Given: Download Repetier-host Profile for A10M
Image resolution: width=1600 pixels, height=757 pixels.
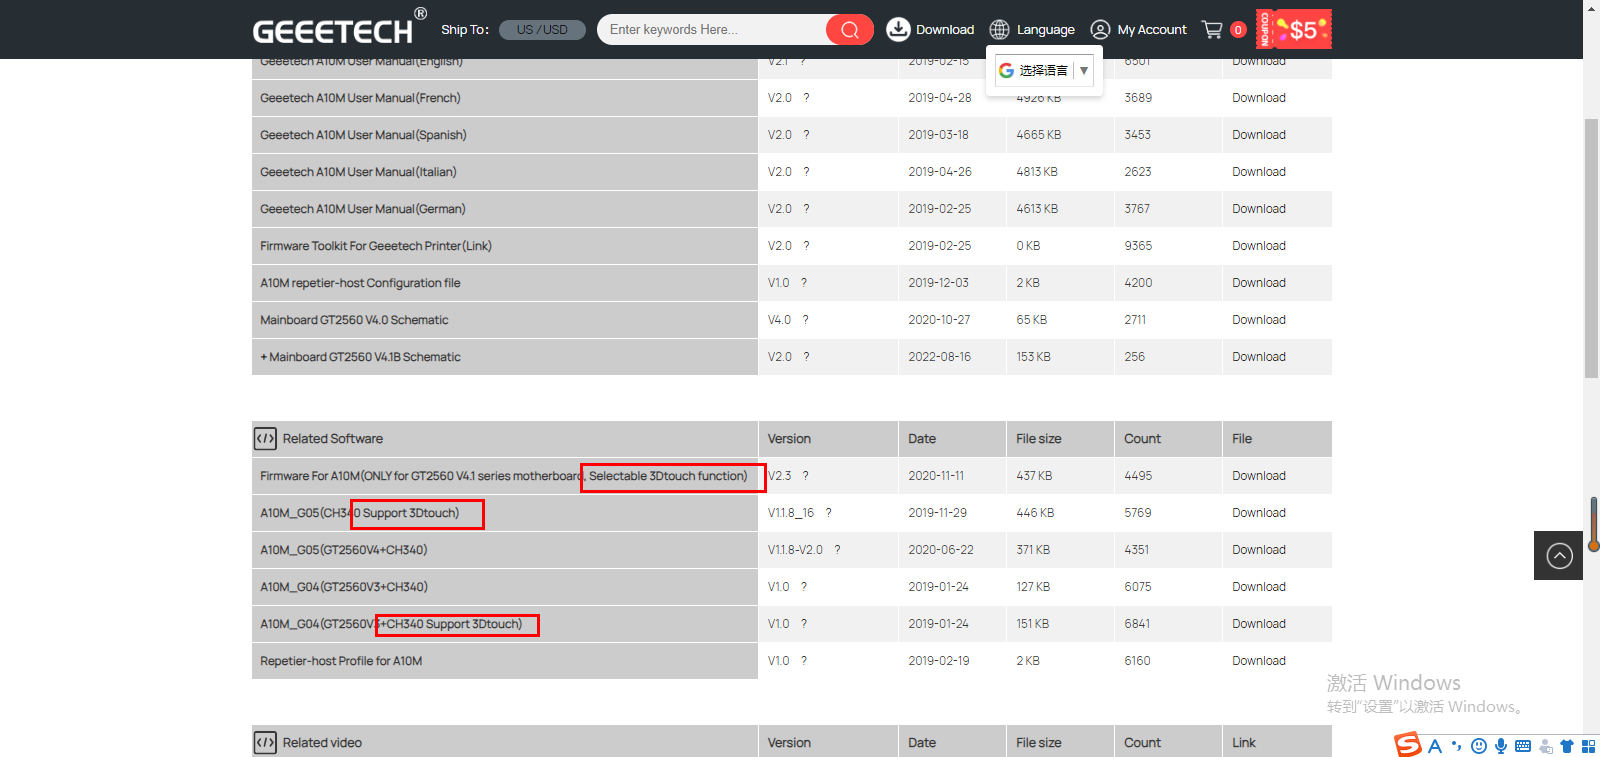Looking at the screenshot, I should click(x=1259, y=661).
